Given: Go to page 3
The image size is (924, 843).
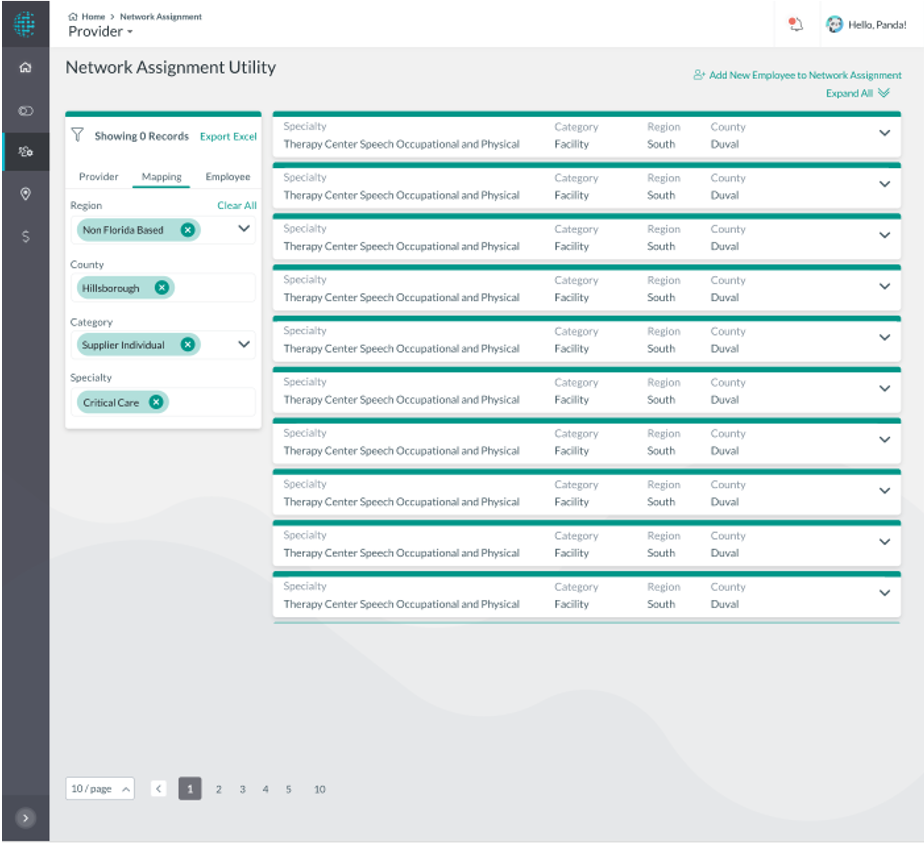Looking at the screenshot, I should (242, 789).
